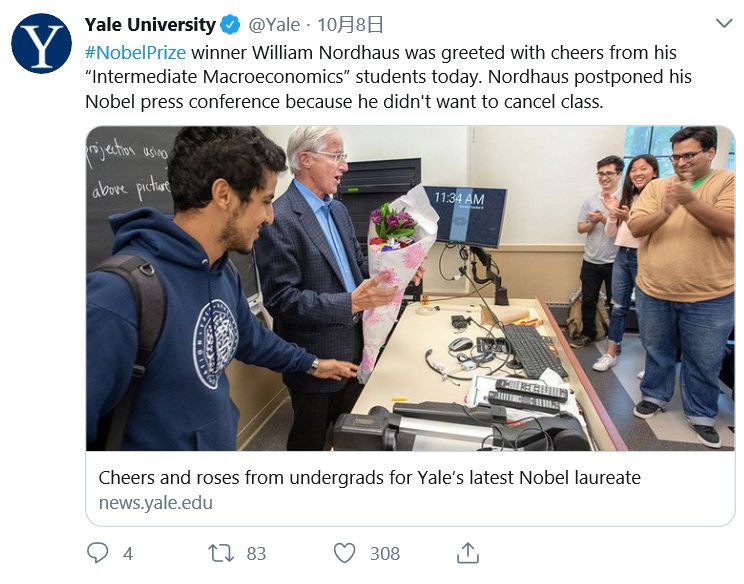
Task: Open the news.yale.edu link
Action: click(155, 503)
